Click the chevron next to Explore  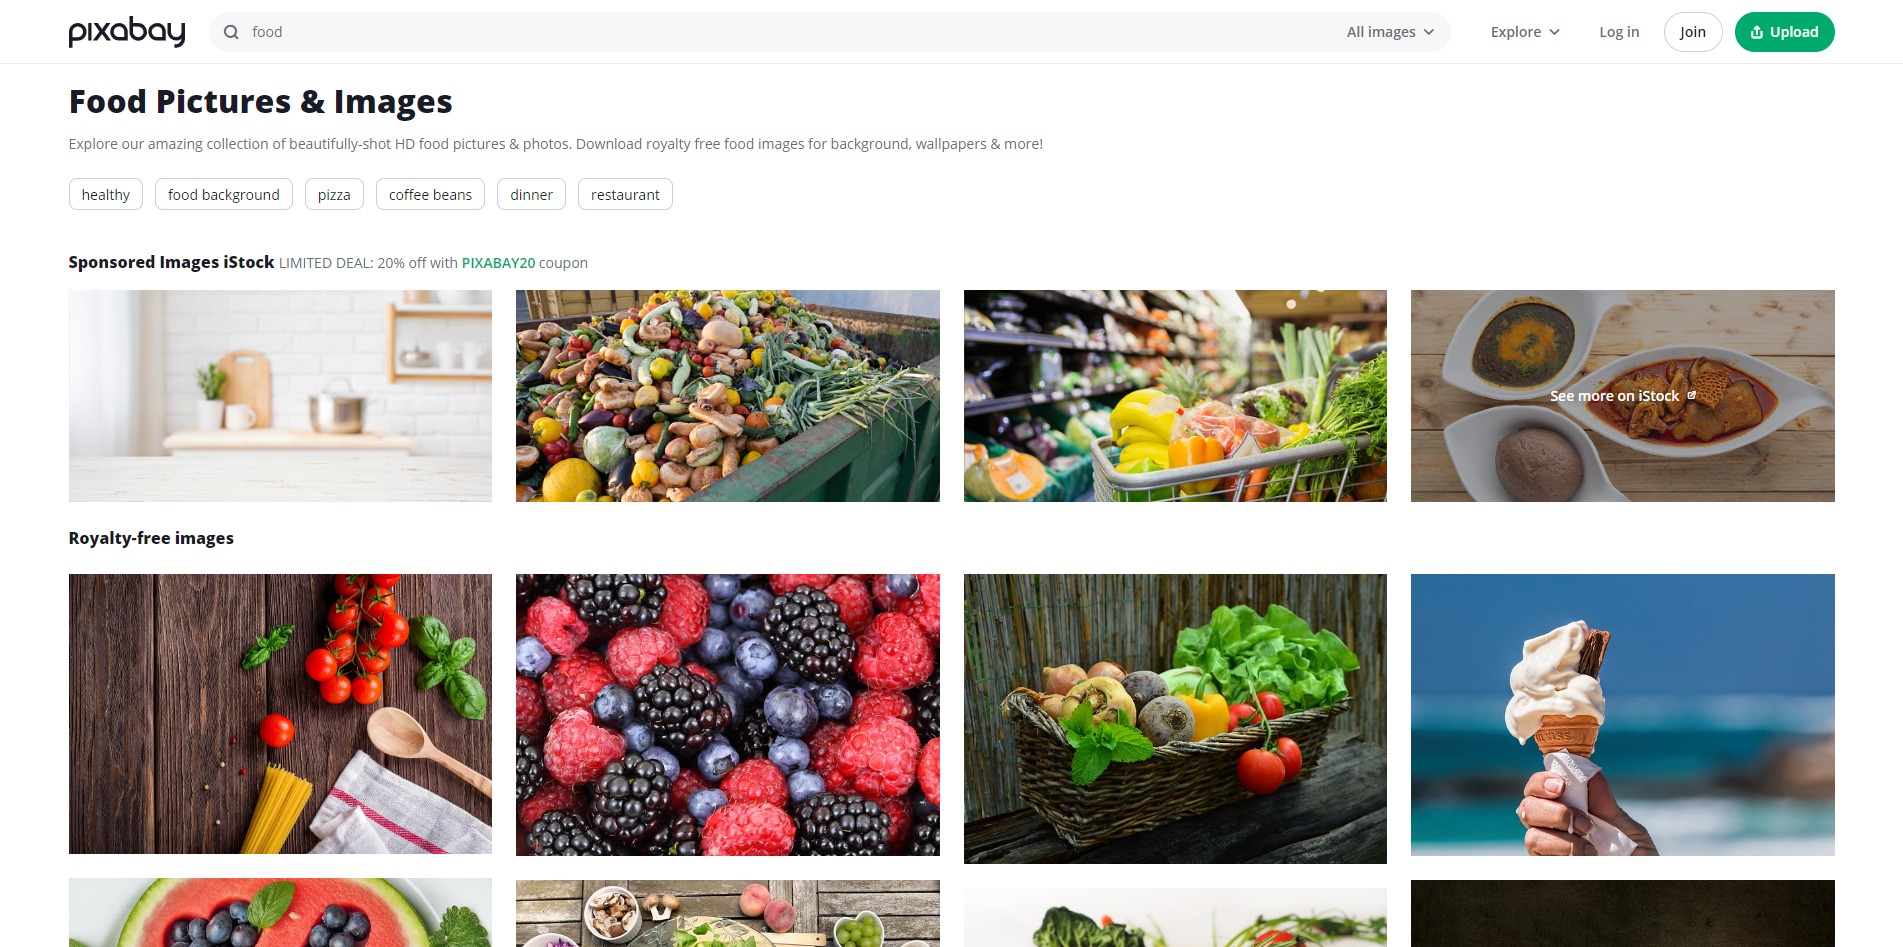pyautogui.click(x=1554, y=32)
